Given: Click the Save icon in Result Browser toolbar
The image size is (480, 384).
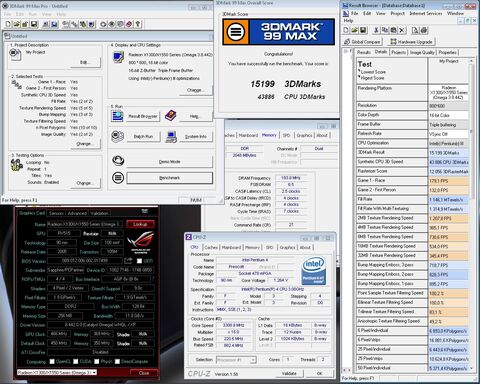Looking at the screenshot, I should 363,30.
